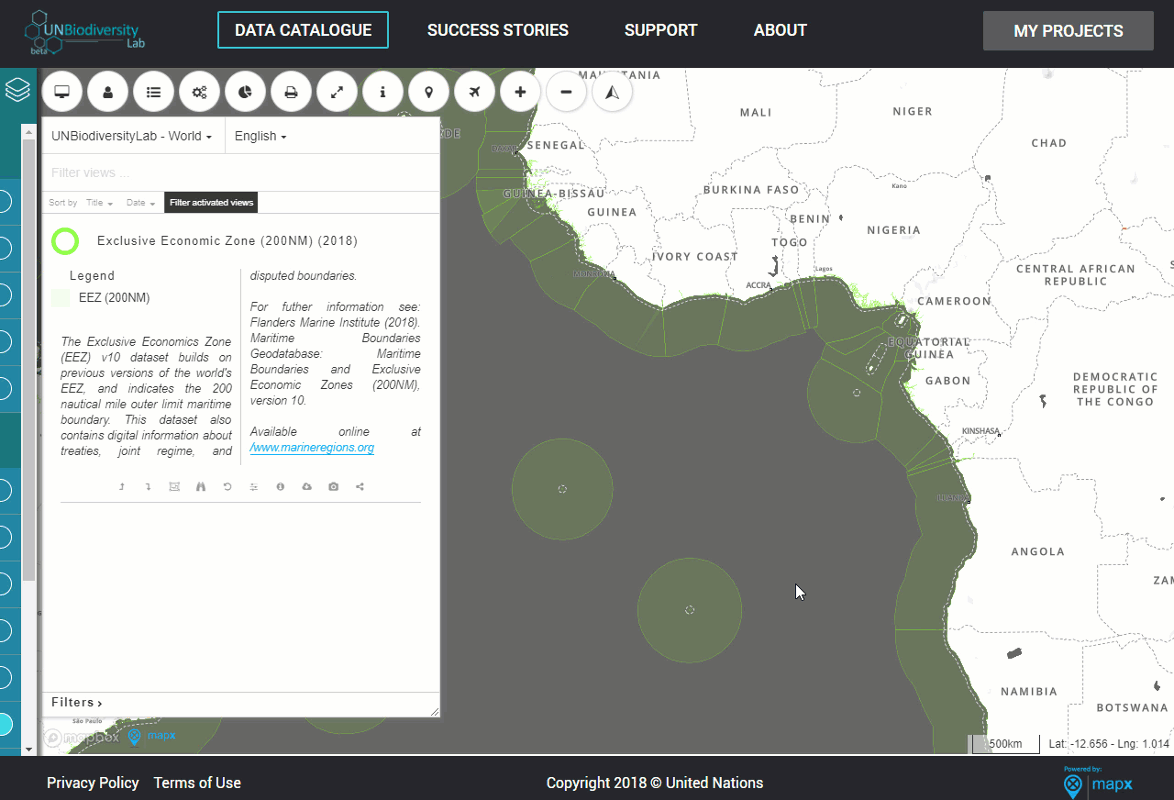
Task: Click binoculars icon under EEZ view
Action: click(201, 487)
